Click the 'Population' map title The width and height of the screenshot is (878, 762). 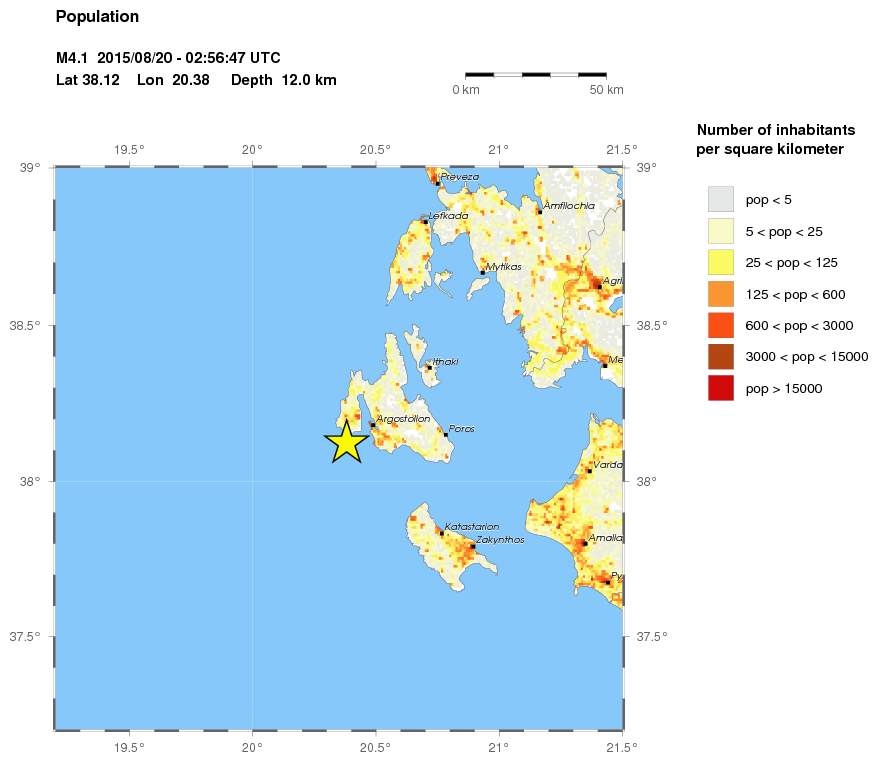tap(97, 17)
